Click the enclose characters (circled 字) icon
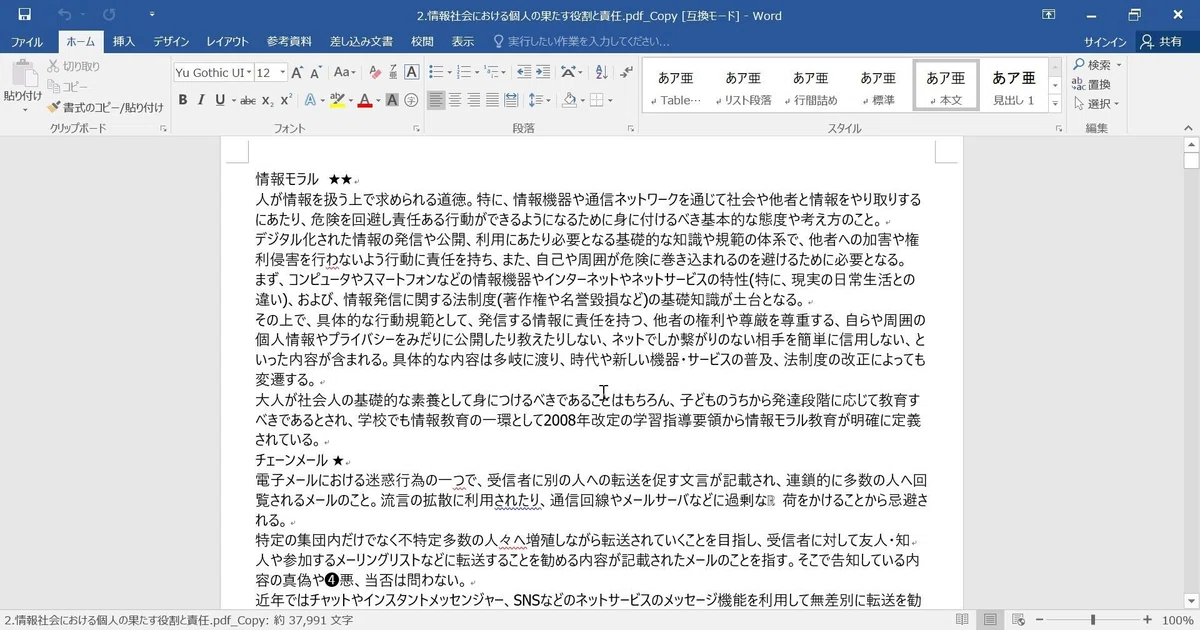 [411, 100]
